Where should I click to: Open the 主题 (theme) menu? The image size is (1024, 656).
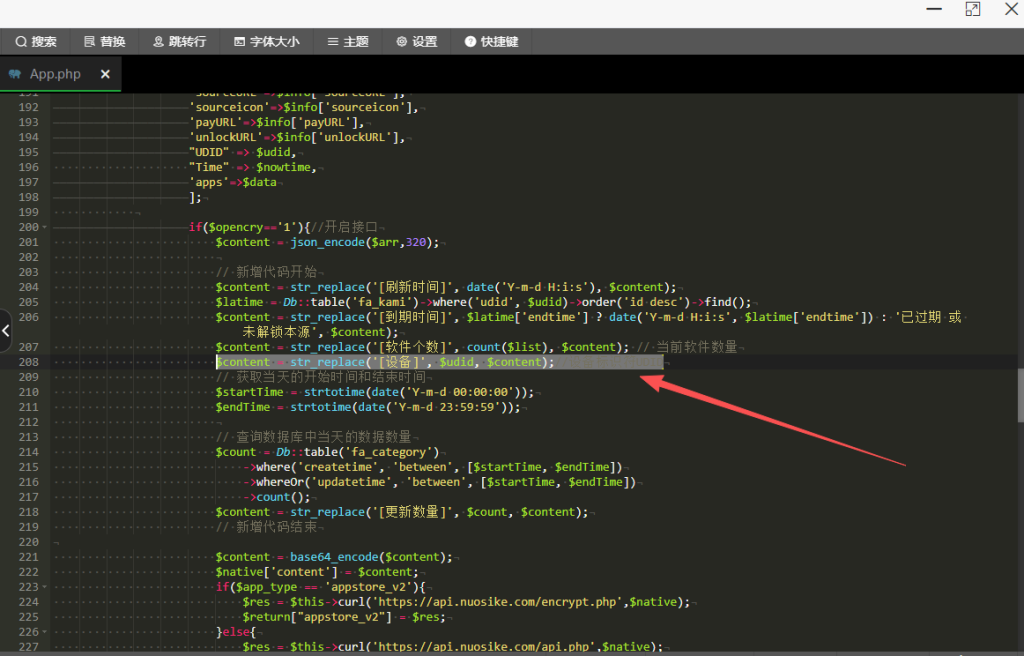coord(348,42)
